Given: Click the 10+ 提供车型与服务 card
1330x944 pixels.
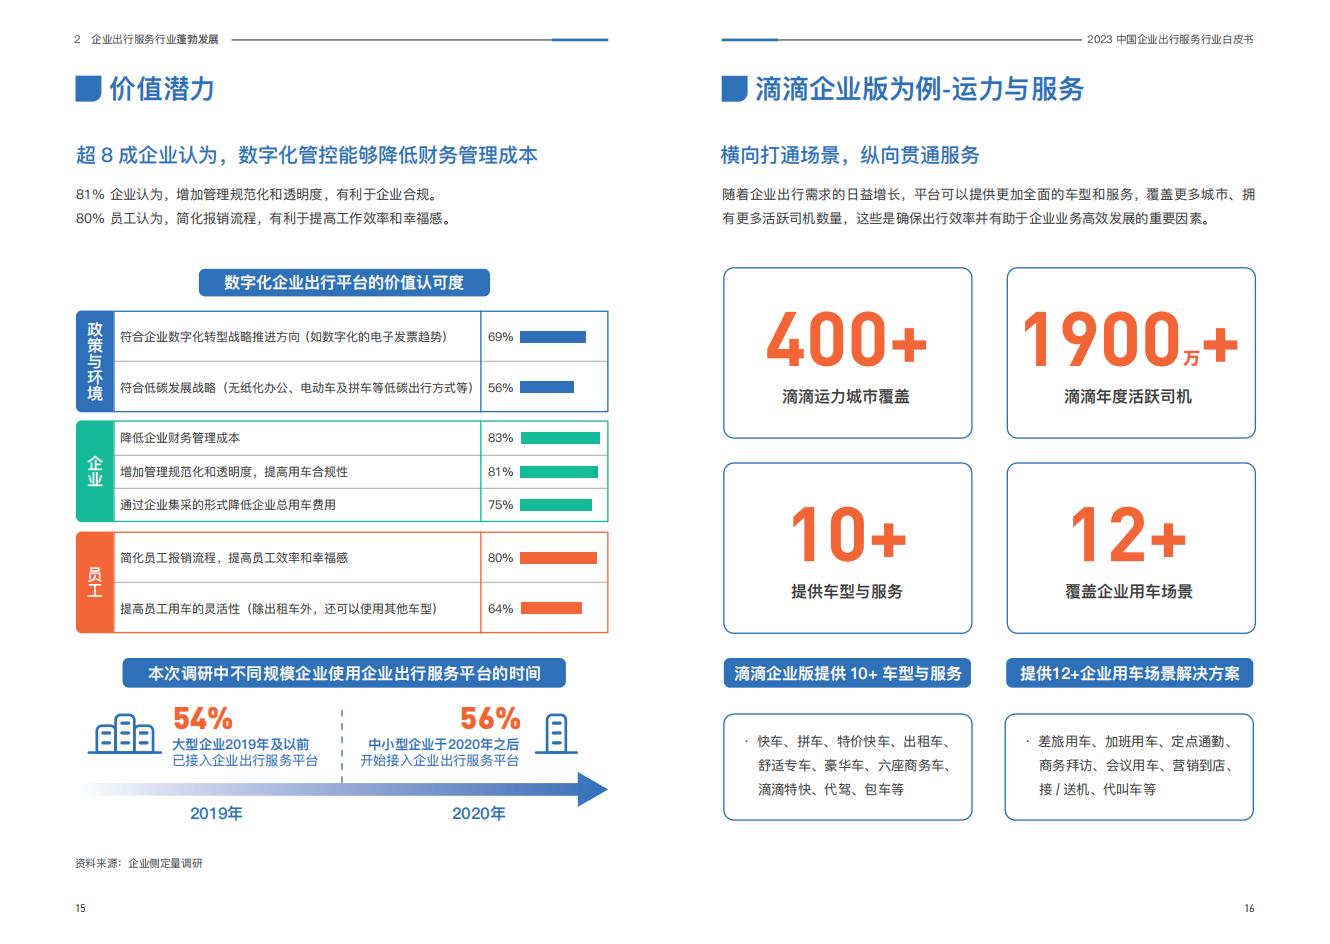Looking at the screenshot, I should (847, 548).
